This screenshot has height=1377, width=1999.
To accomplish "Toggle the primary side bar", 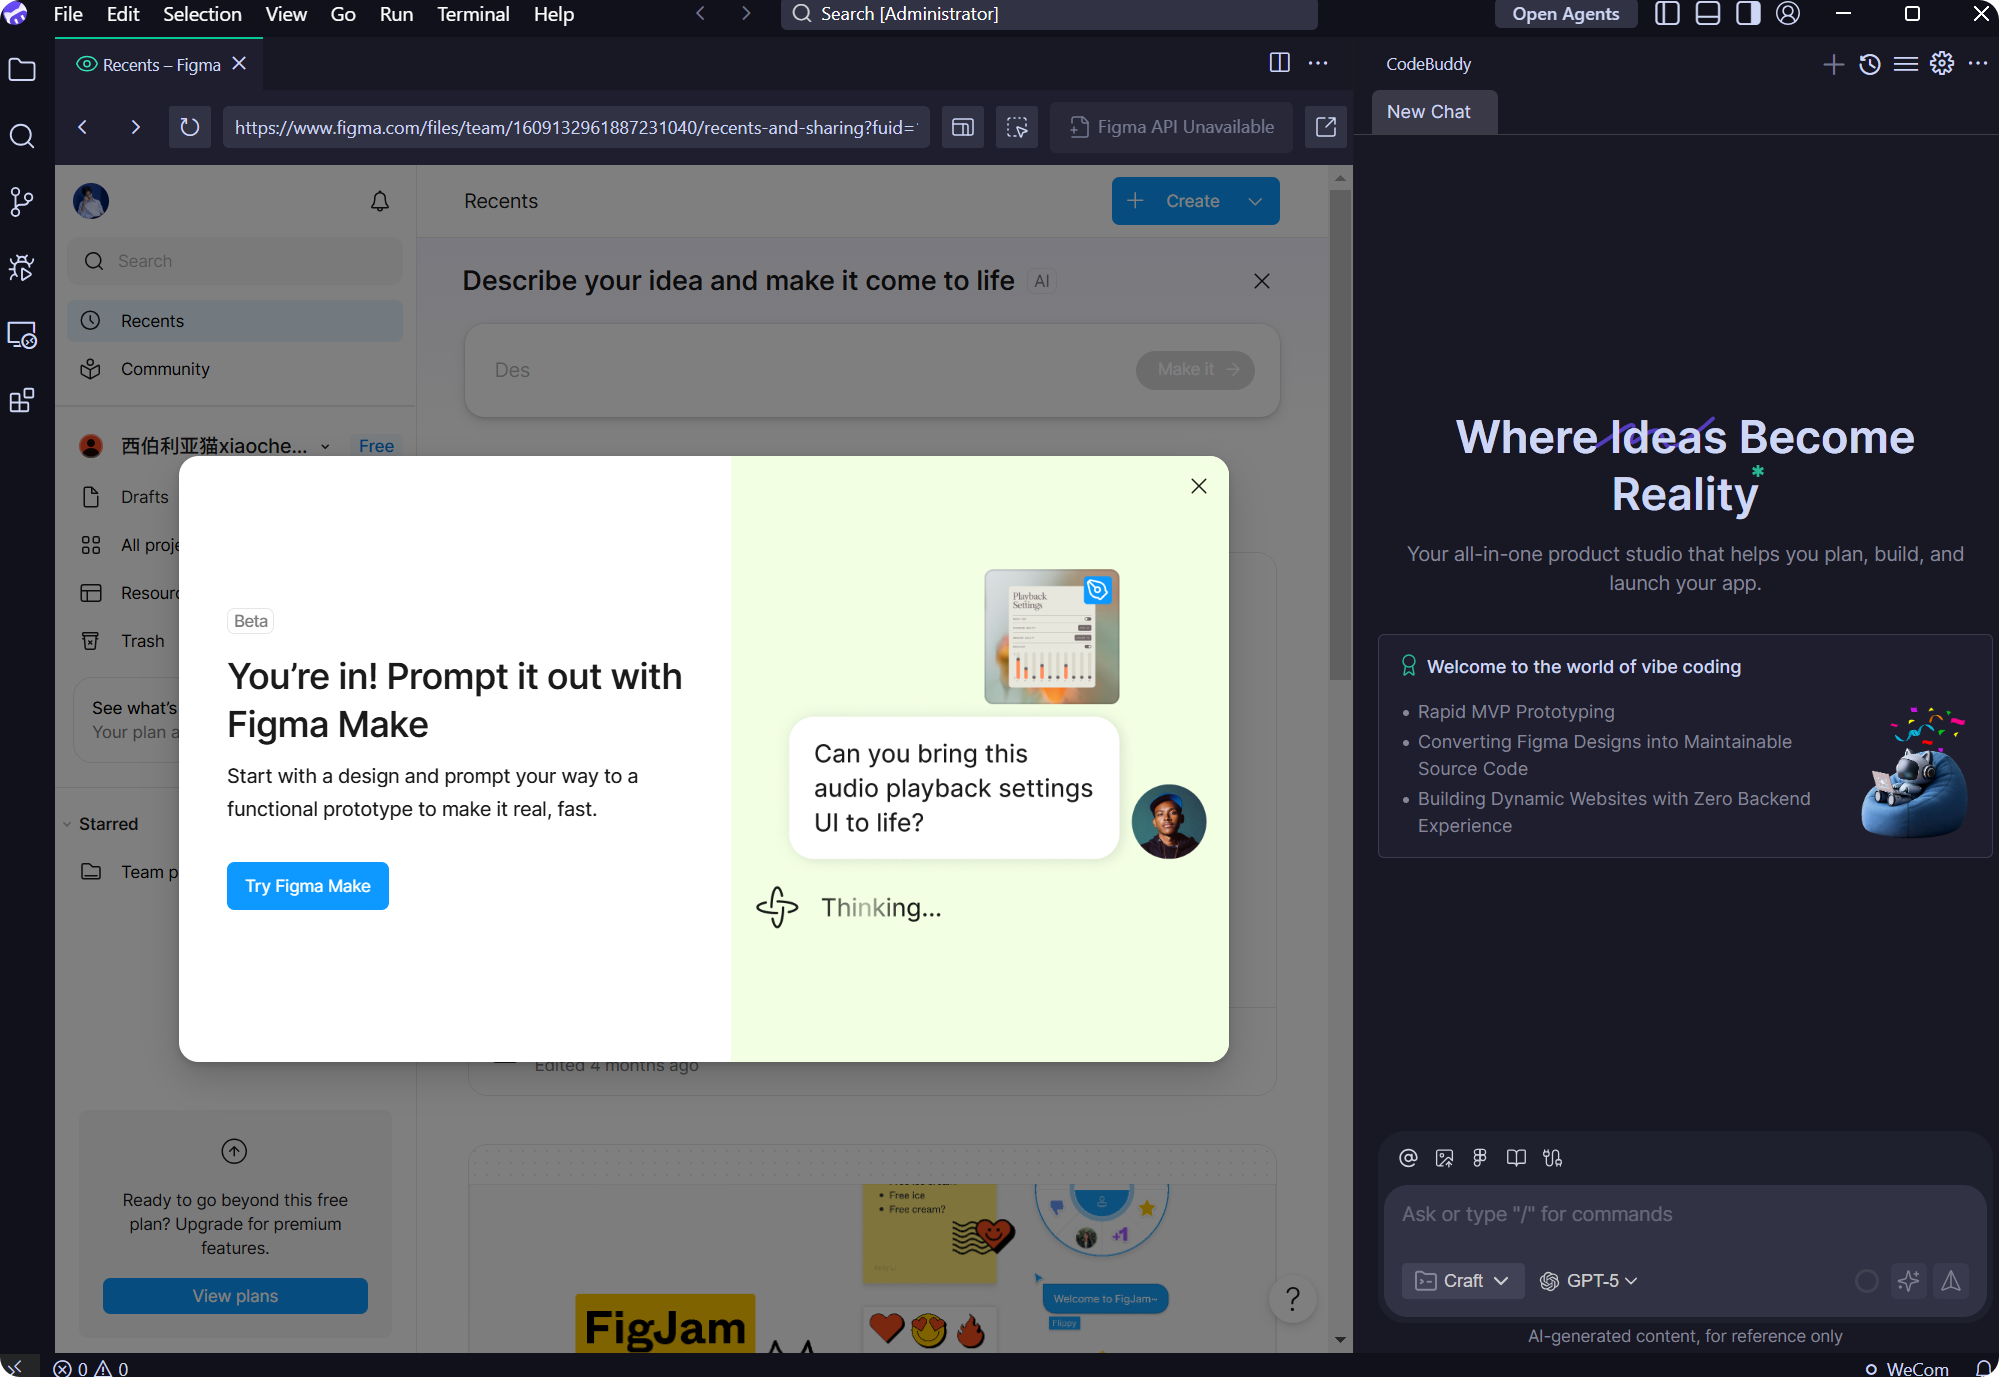I will point(1667,14).
